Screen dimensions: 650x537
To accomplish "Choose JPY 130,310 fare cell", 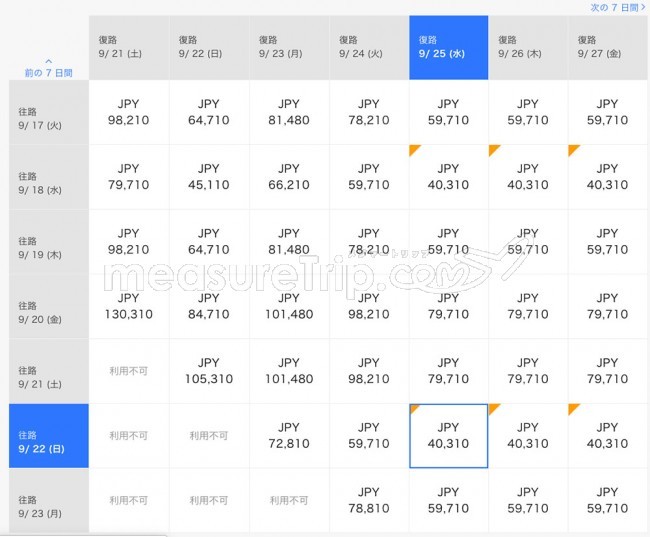I will (x=129, y=307).
